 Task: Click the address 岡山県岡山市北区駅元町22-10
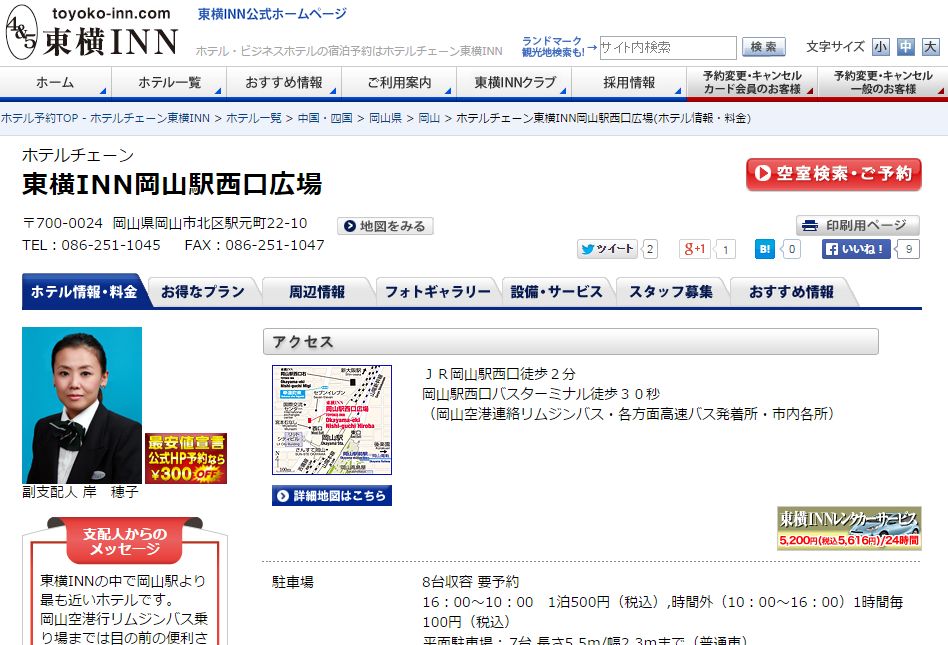[x=210, y=223]
